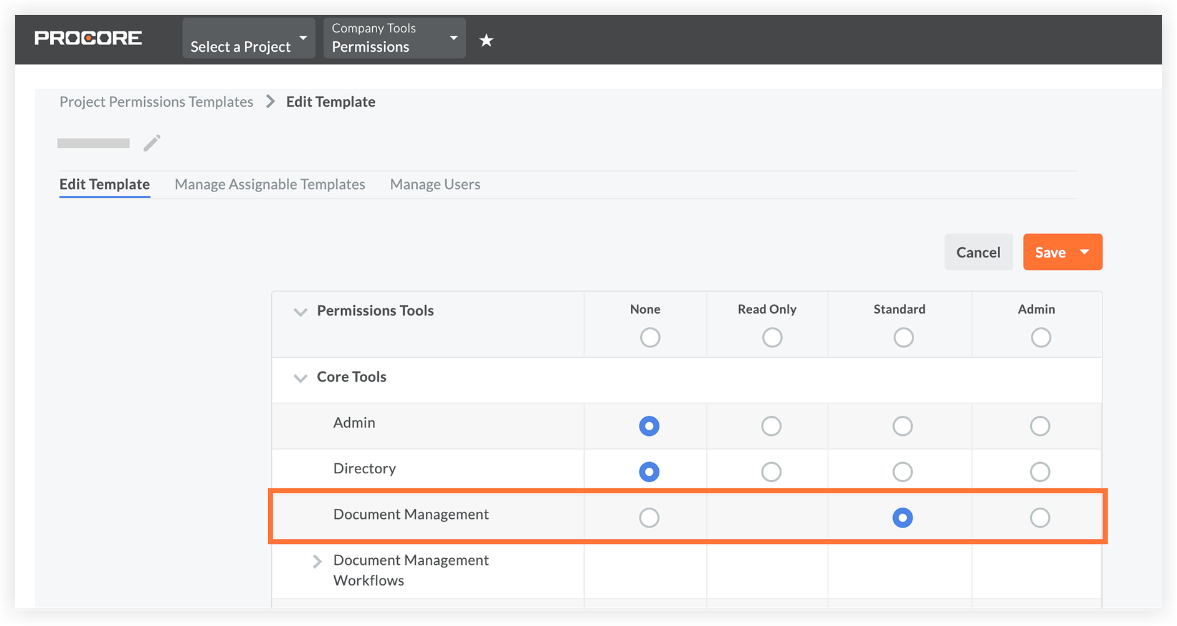
Task: Click the pencil icon to rename the template
Action: [x=151, y=143]
